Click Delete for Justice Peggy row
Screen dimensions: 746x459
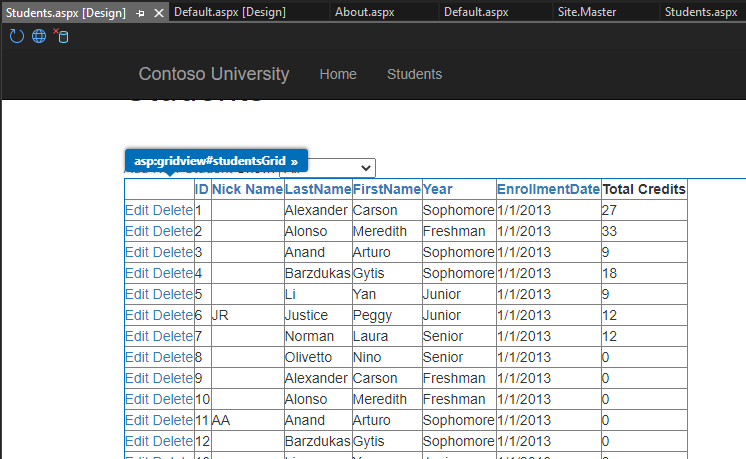(x=173, y=315)
